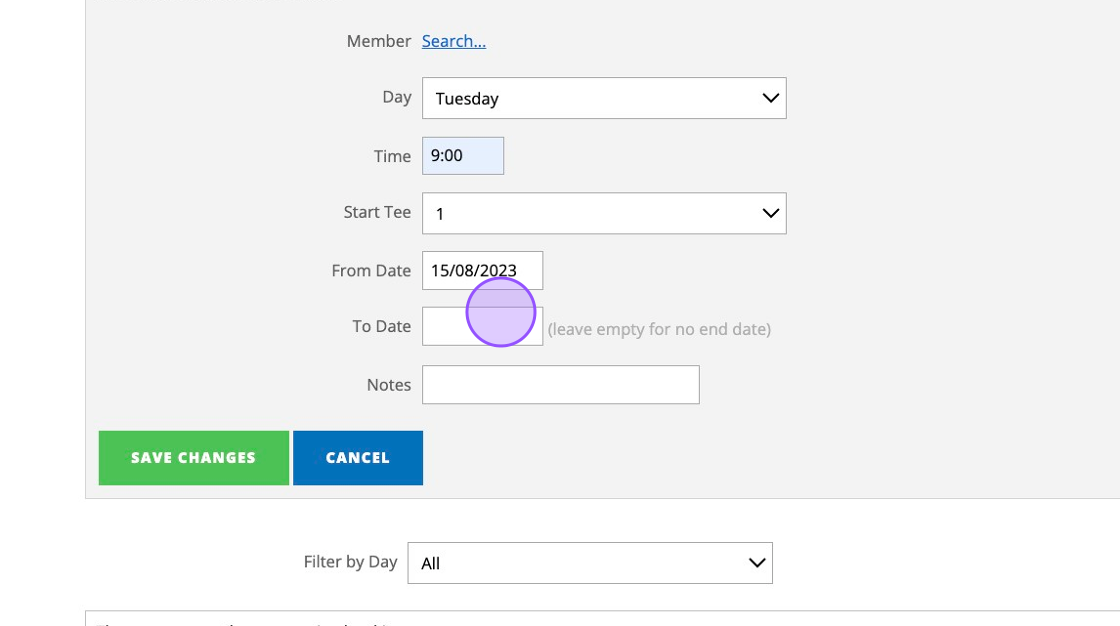Click the Member Search... link
This screenshot has height=626, width=1120.
click(x=453, y=41)
